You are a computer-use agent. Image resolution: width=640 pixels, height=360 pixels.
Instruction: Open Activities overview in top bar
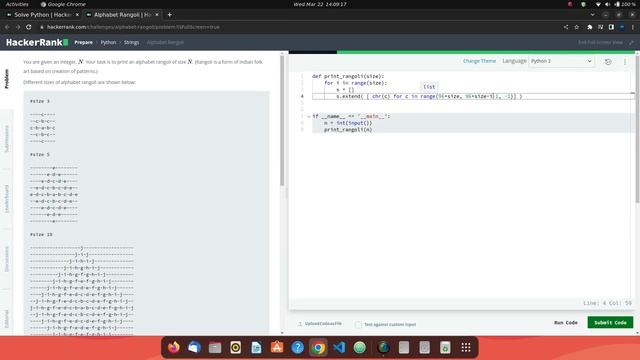(x=17, y=4)
